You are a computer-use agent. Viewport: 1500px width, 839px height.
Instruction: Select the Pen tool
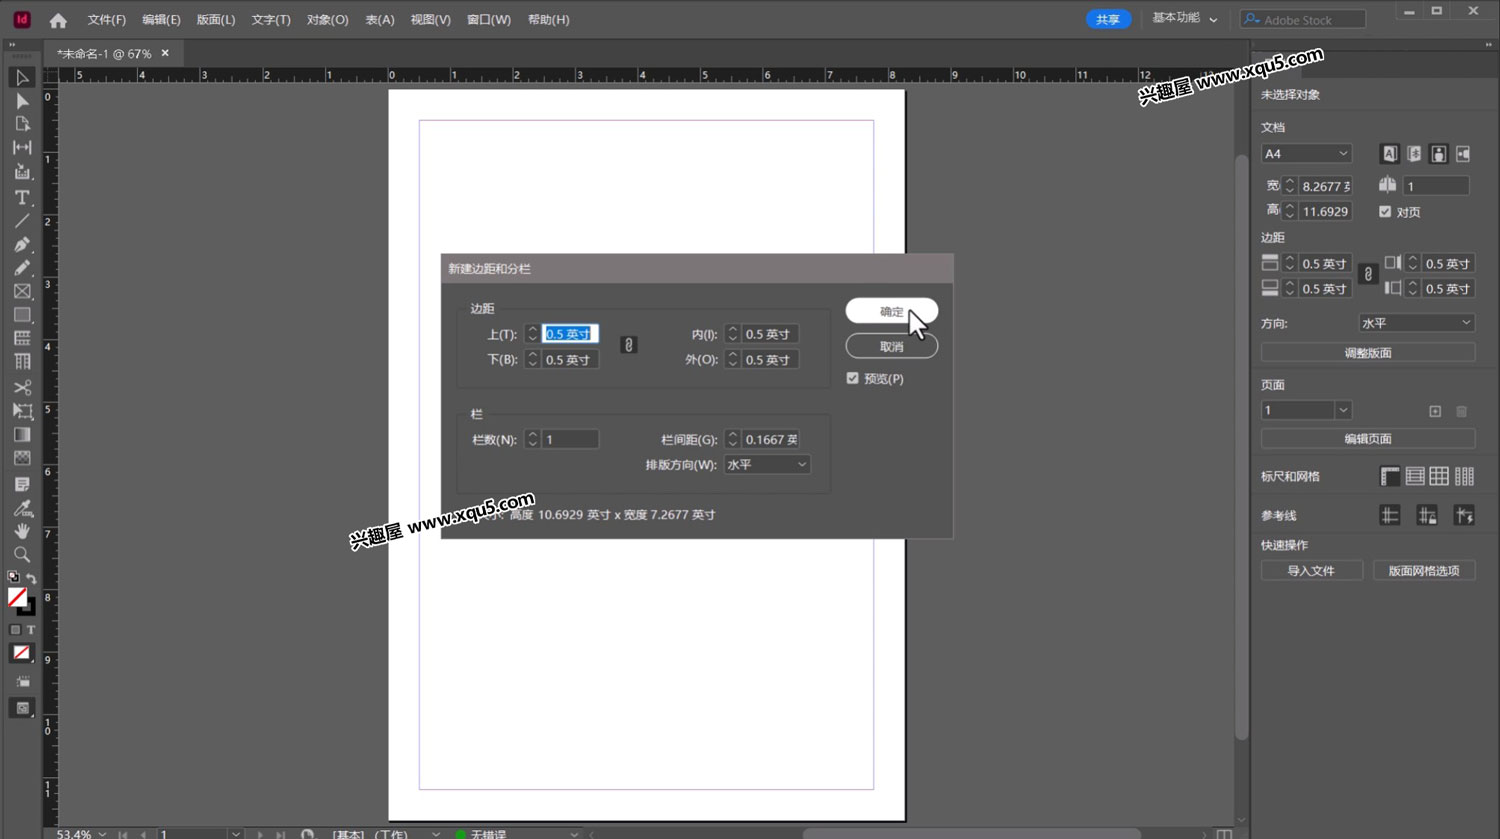[x=22, y=244]
